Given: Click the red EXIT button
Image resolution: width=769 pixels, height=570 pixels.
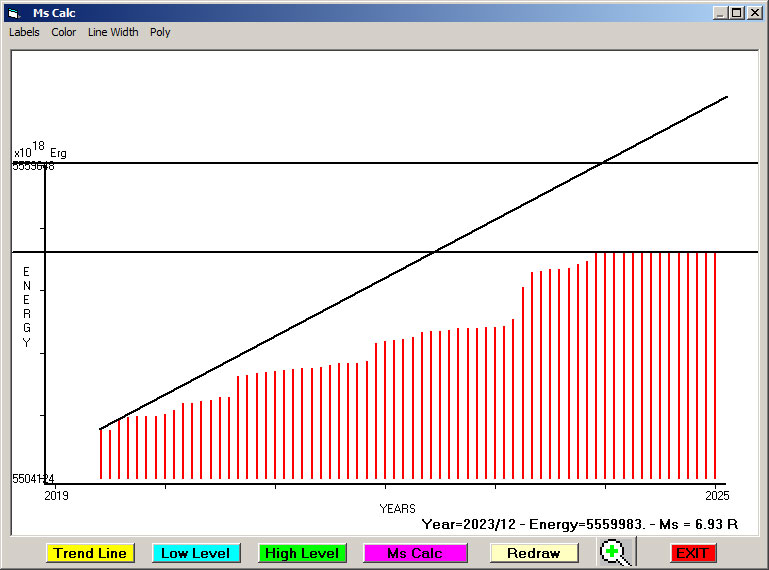Looking at the screenshot, I should pos(692,553).
